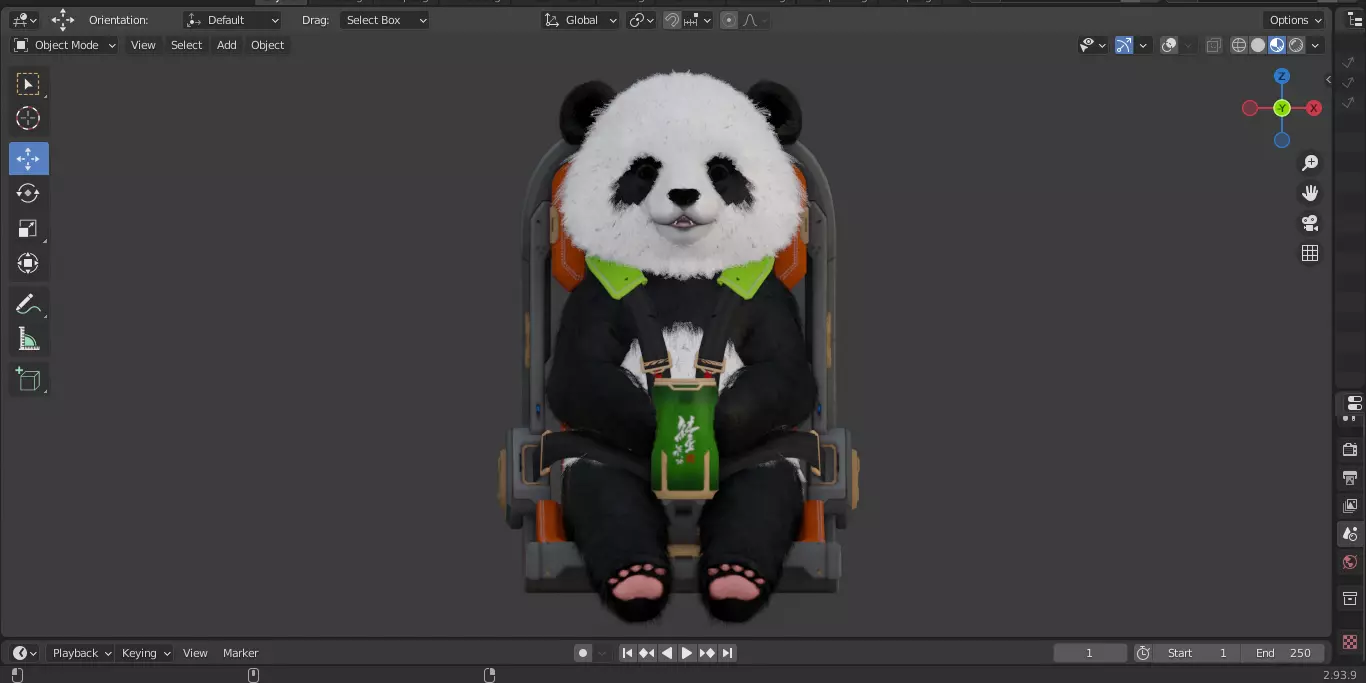Click the green Y axis gizmo
1366x683 pixels.
pos(1282,108)
